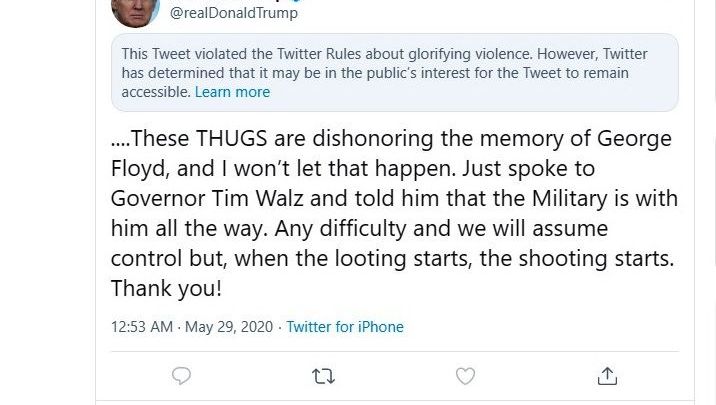
Task: Click the Thank you! text ending the tweet
Action: point(166,288)
